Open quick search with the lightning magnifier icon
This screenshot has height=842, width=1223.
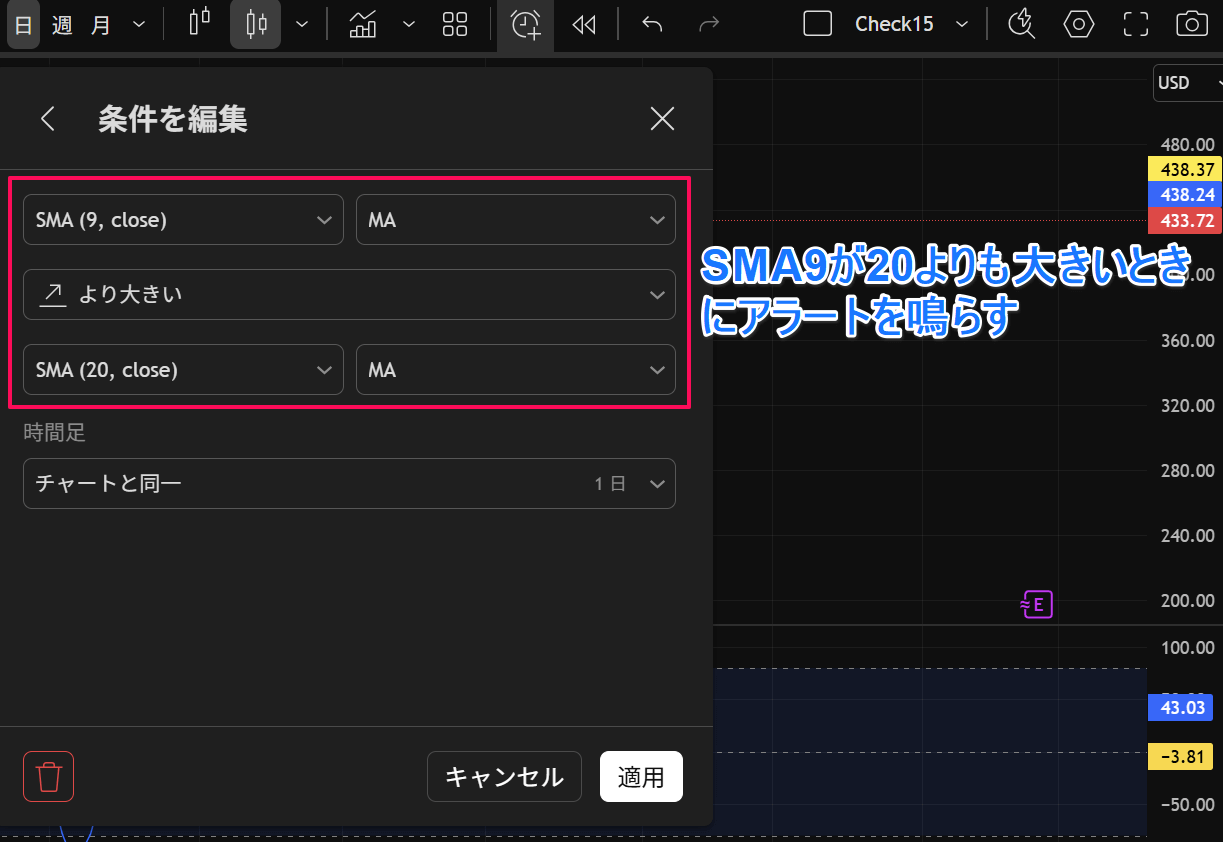point(1021,24)
